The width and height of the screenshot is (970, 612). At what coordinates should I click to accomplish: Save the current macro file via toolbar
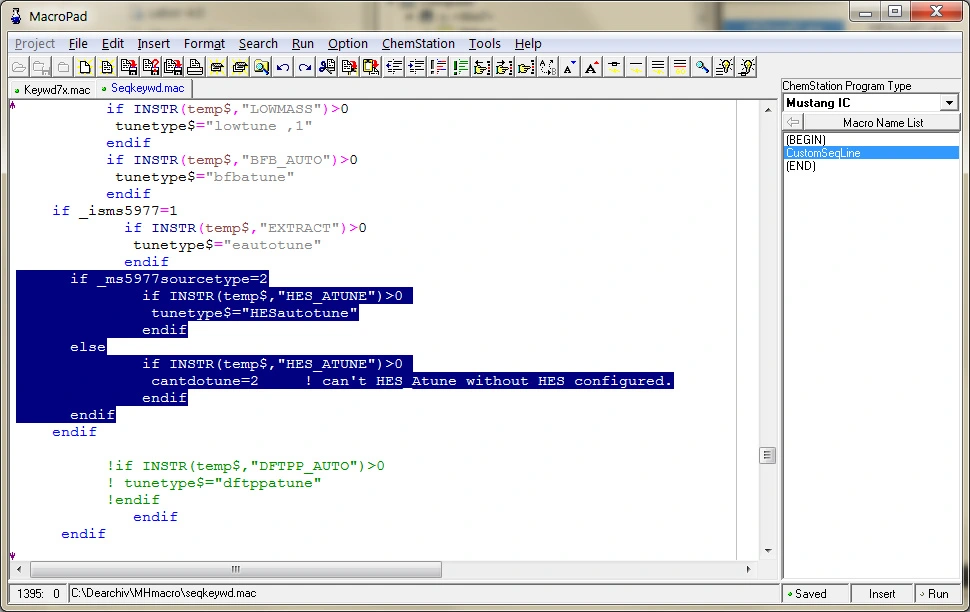129,67
